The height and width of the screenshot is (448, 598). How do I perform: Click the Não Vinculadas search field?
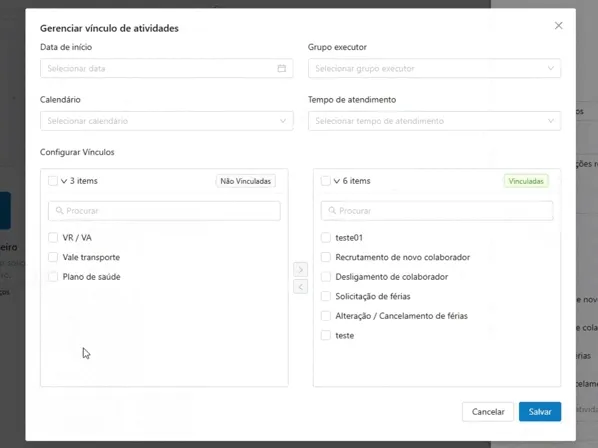164,211
